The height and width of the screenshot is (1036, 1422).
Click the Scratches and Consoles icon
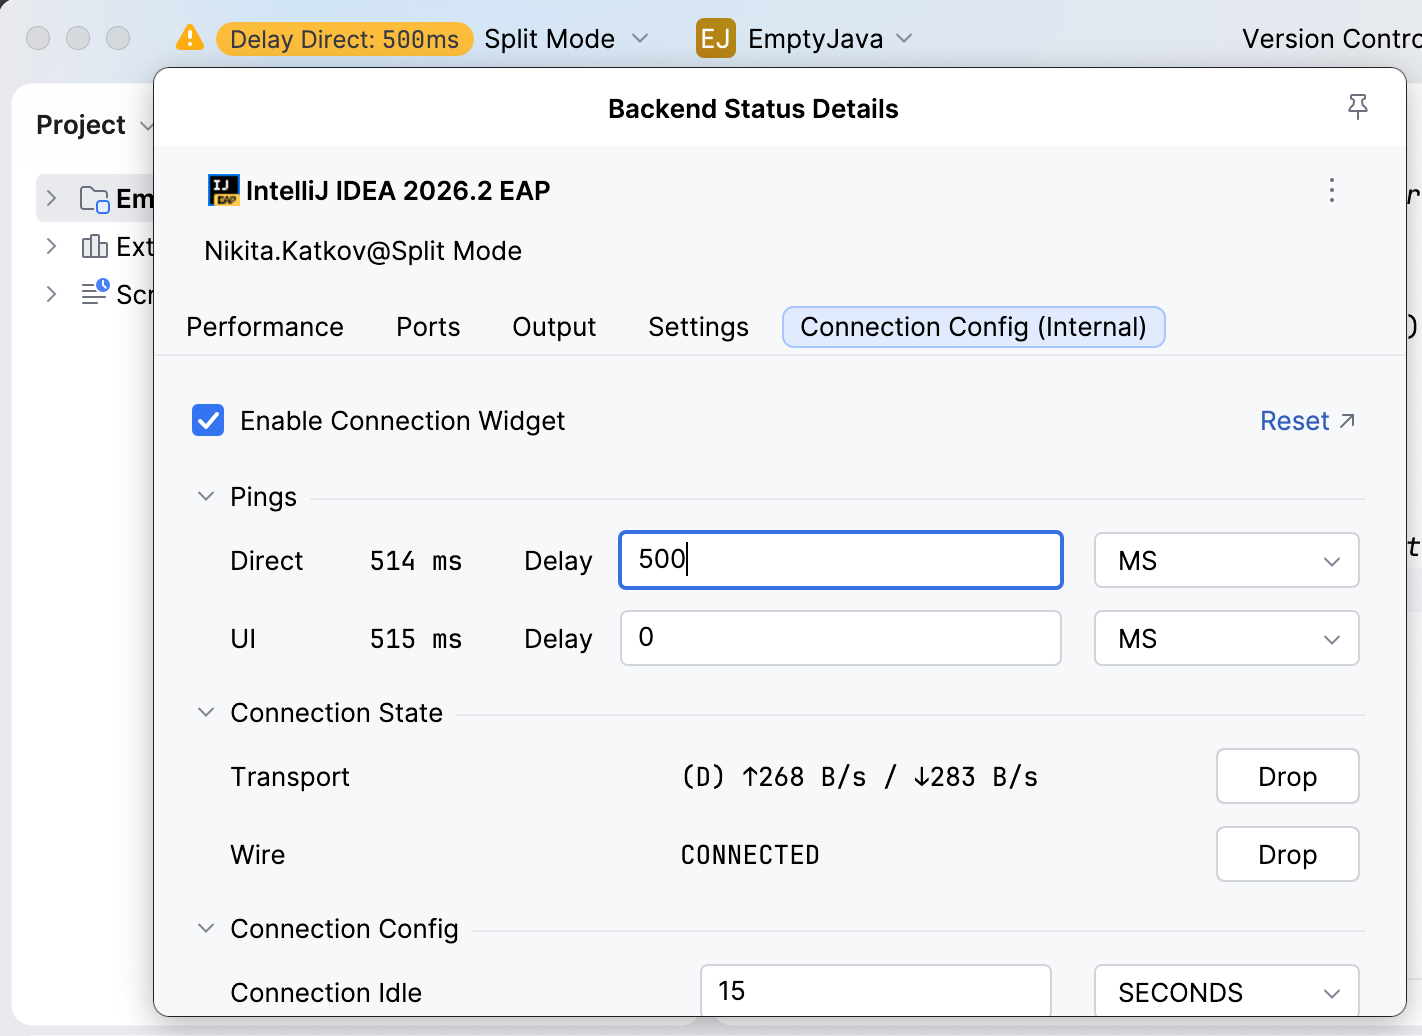pos(94,293)
